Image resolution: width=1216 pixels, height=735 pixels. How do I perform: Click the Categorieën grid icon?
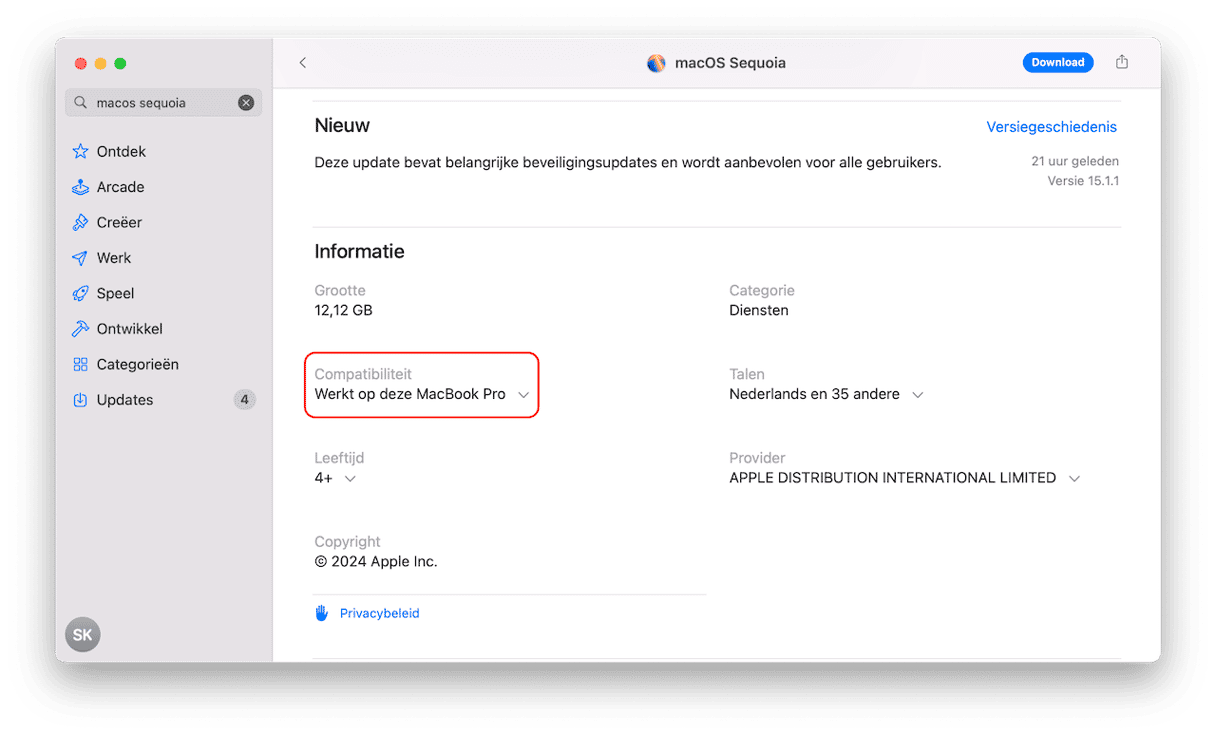click(x=81, y=364)
